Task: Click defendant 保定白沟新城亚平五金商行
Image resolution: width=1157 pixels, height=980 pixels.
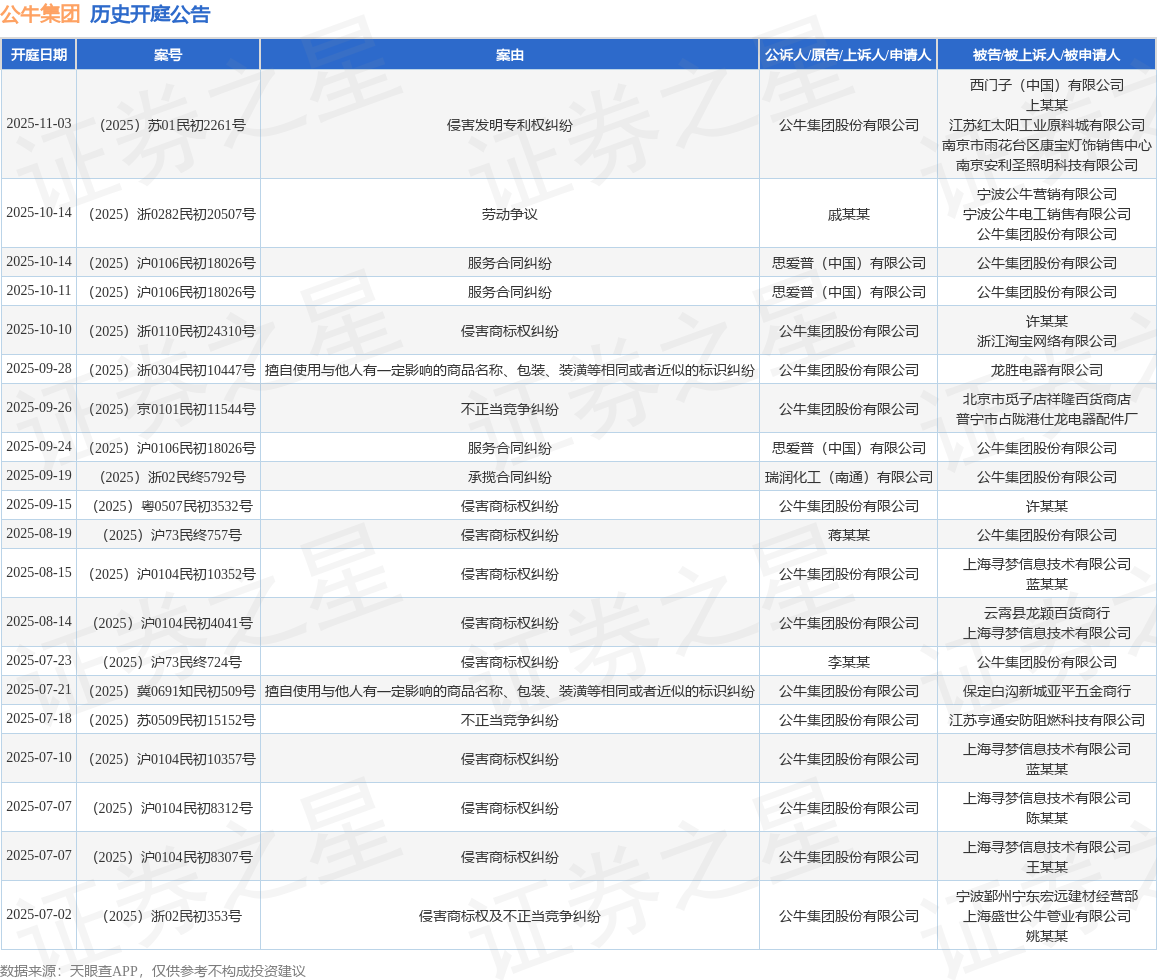Action: click(1047, 691)
